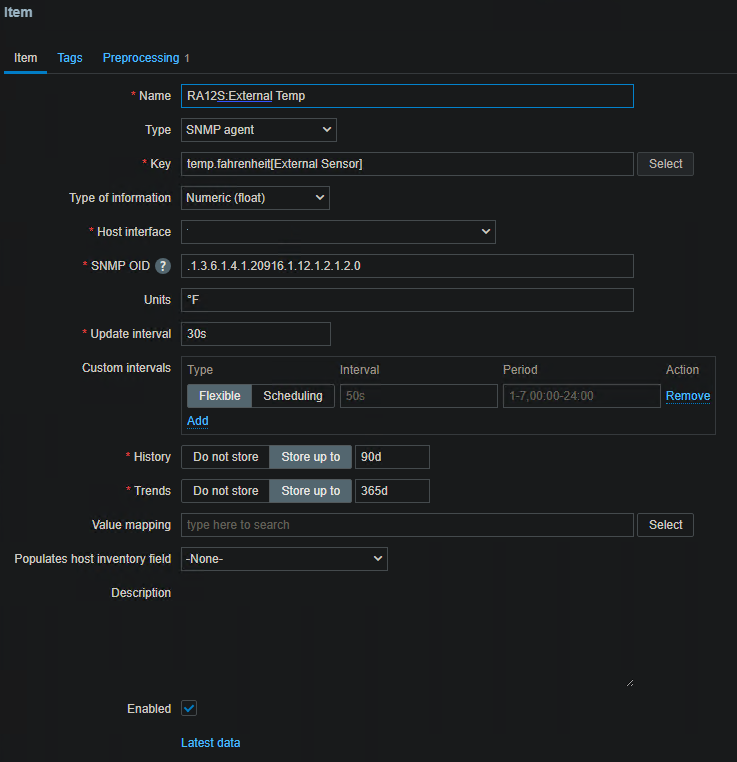
Task: Select Flexible custom interval type
Action: point(219,396)
